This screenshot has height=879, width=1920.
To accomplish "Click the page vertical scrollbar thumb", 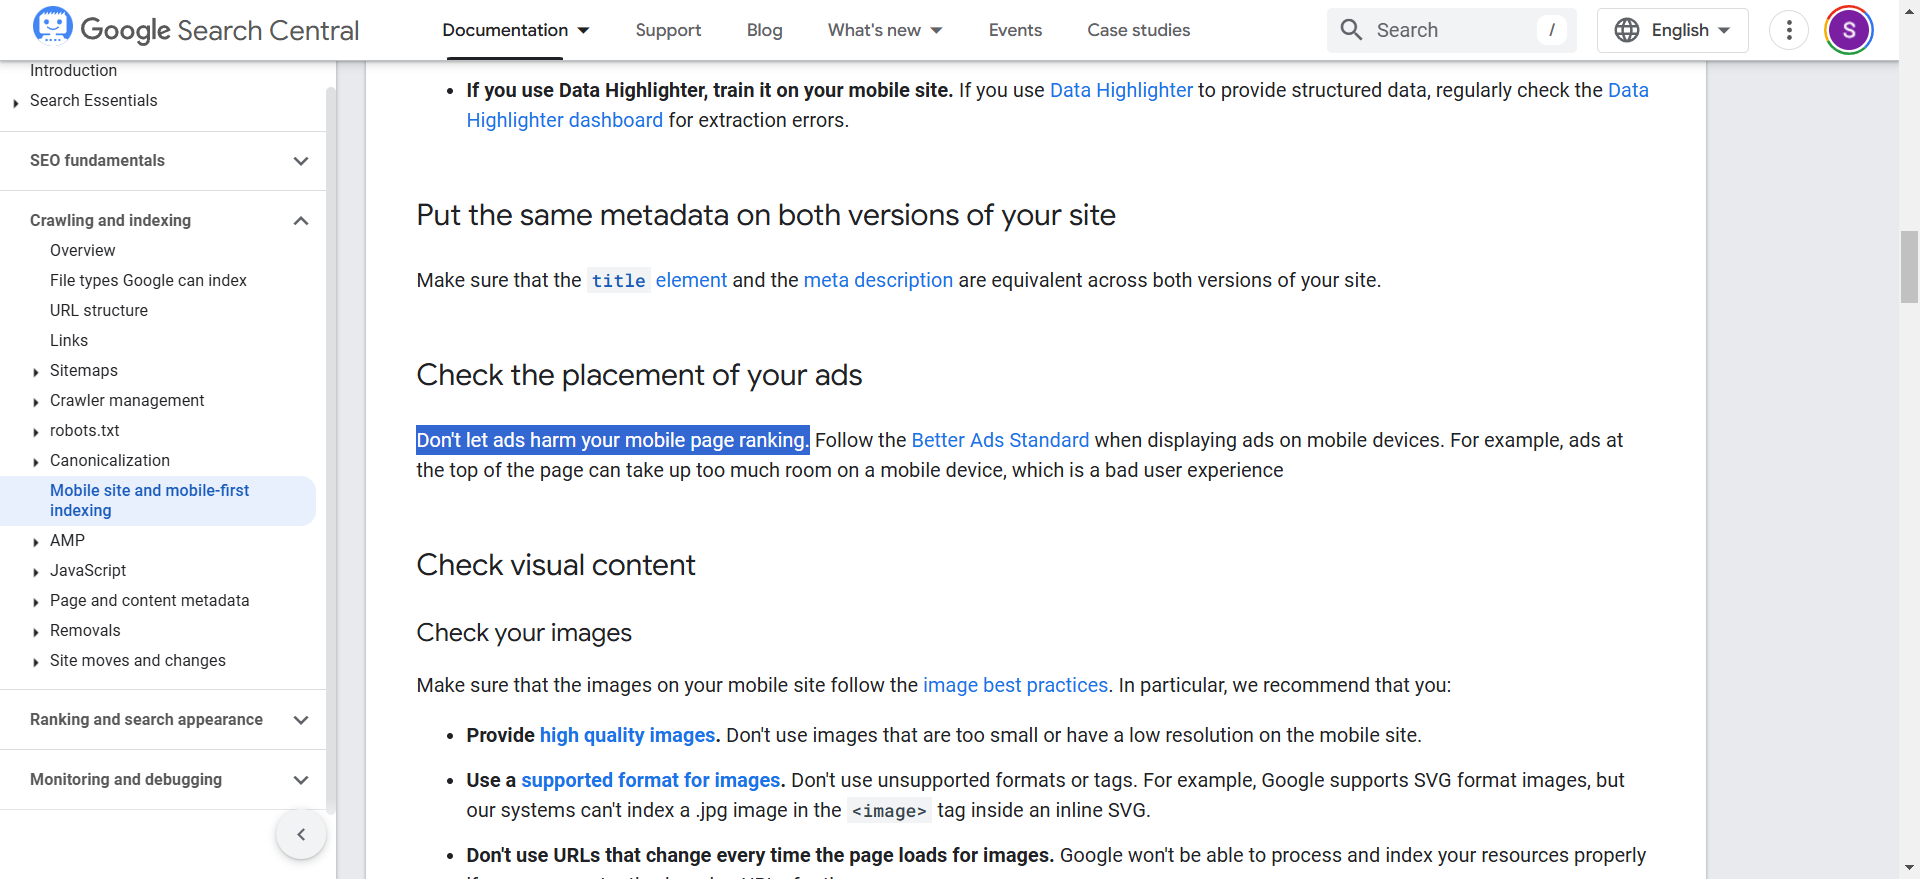I will [x=1909, y=266].
